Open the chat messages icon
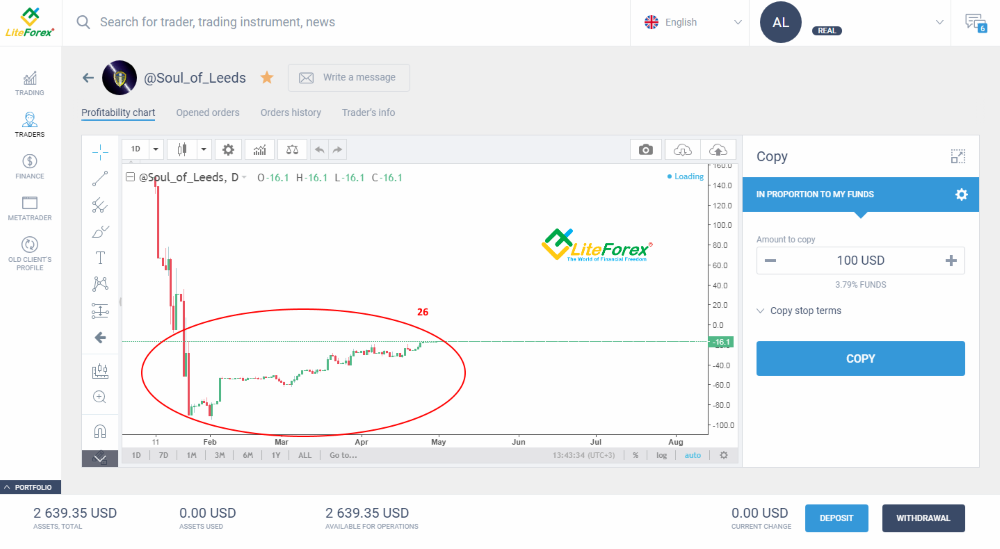Viewport: 1000px width, 549px height. pyautogui.click(x=975, y=23)
